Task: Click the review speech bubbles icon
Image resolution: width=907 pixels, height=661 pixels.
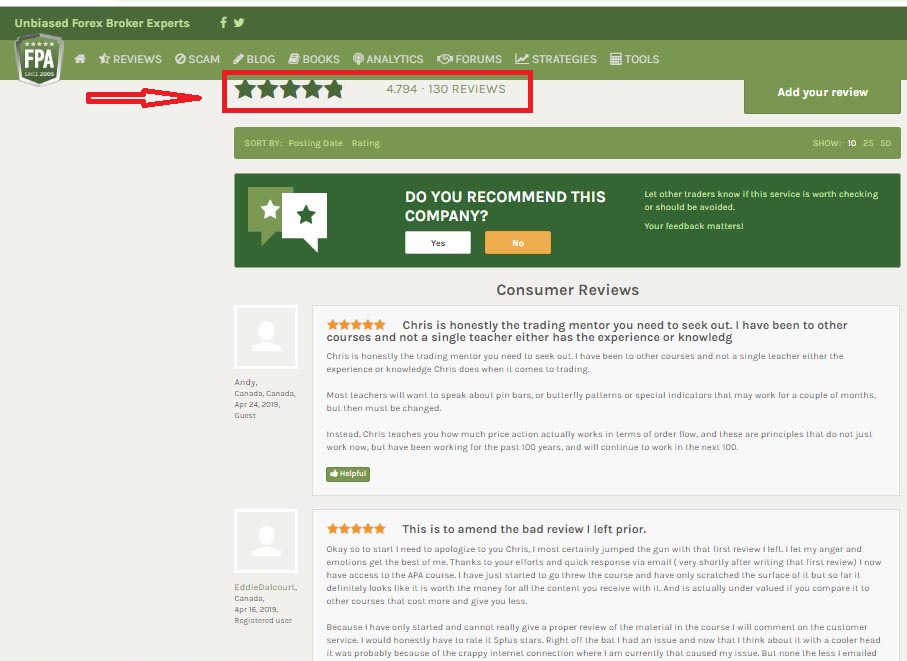Action: point(287,219)
